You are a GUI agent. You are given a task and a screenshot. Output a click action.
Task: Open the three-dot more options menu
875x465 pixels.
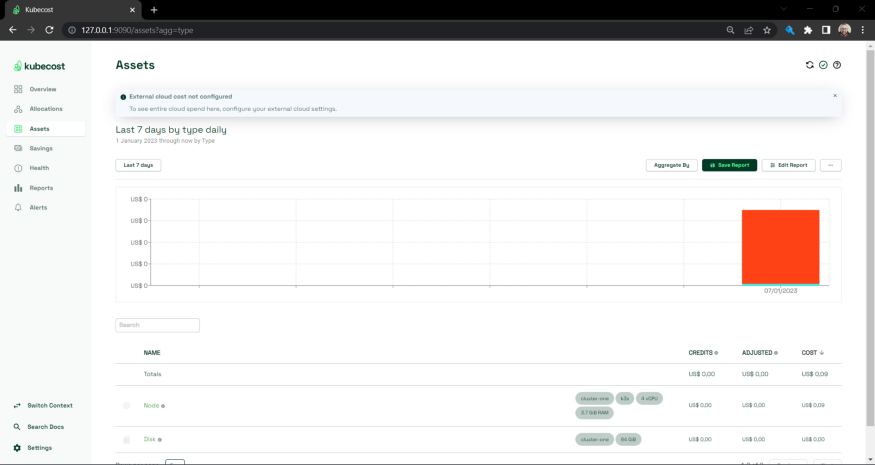(830, 165)
